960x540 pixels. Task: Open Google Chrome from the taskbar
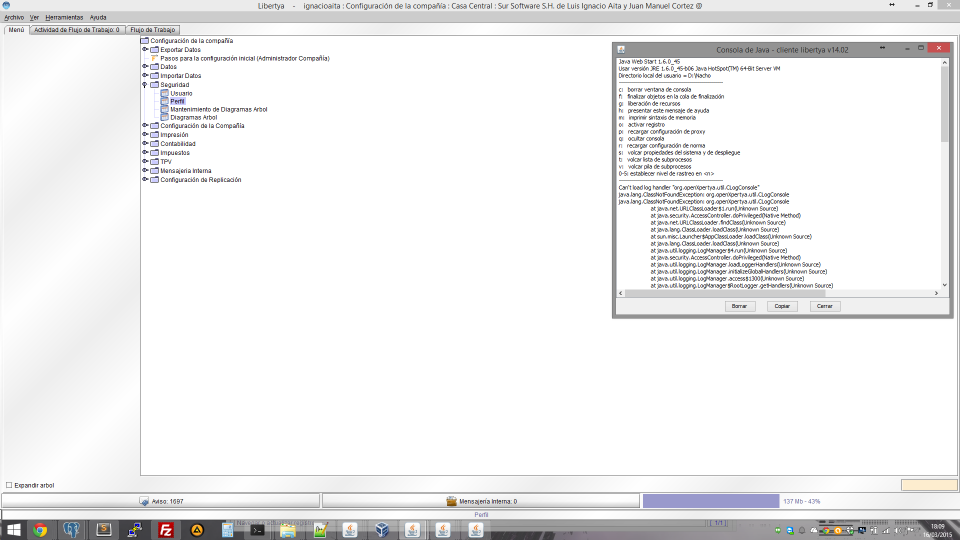40,530
